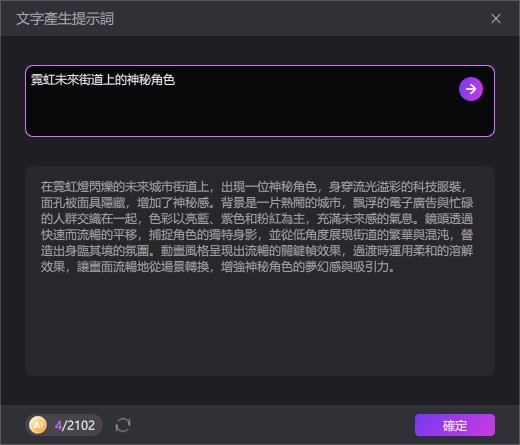
Task: Click the refresh regenerate icon
Action: tap(123, 425)
